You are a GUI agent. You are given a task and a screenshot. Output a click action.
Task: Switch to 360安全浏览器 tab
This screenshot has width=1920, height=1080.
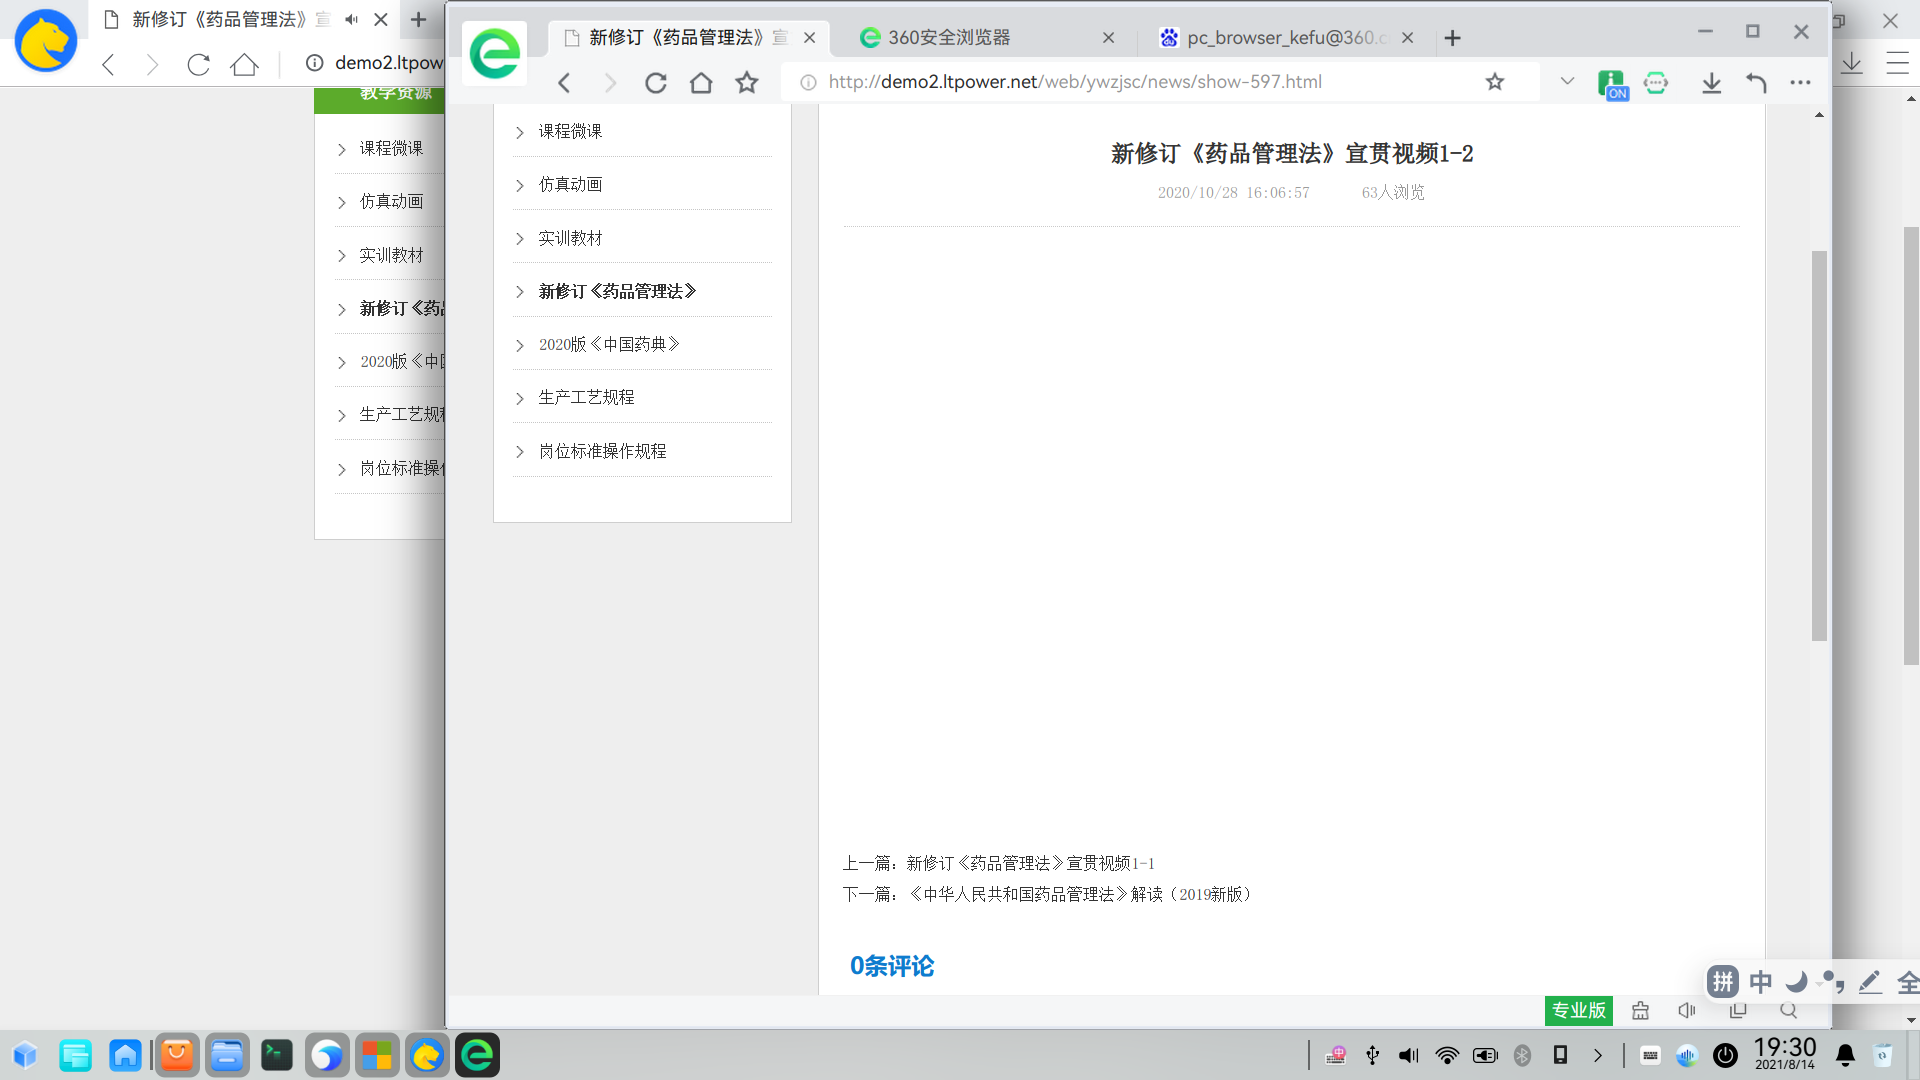coord(948,38)
